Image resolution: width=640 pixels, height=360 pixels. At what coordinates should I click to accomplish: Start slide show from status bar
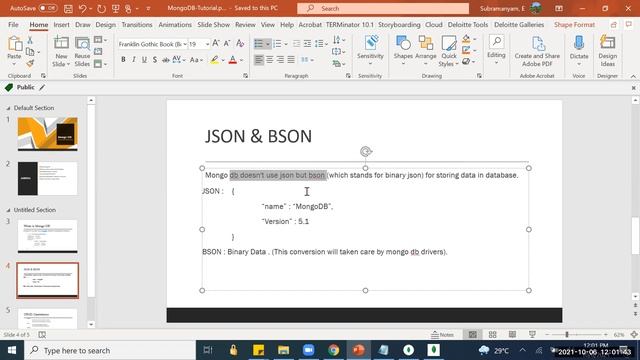tap(532, 335)
